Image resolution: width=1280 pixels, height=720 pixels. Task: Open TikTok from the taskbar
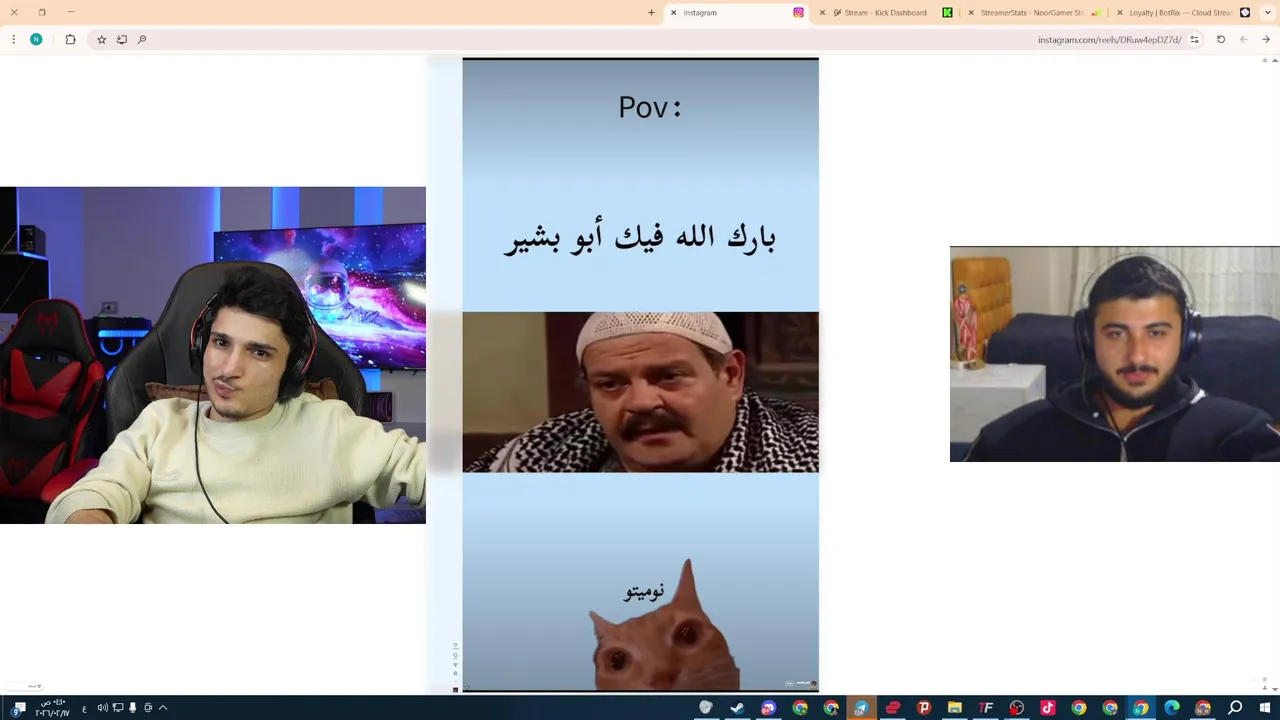click(x=1048, y=708)
